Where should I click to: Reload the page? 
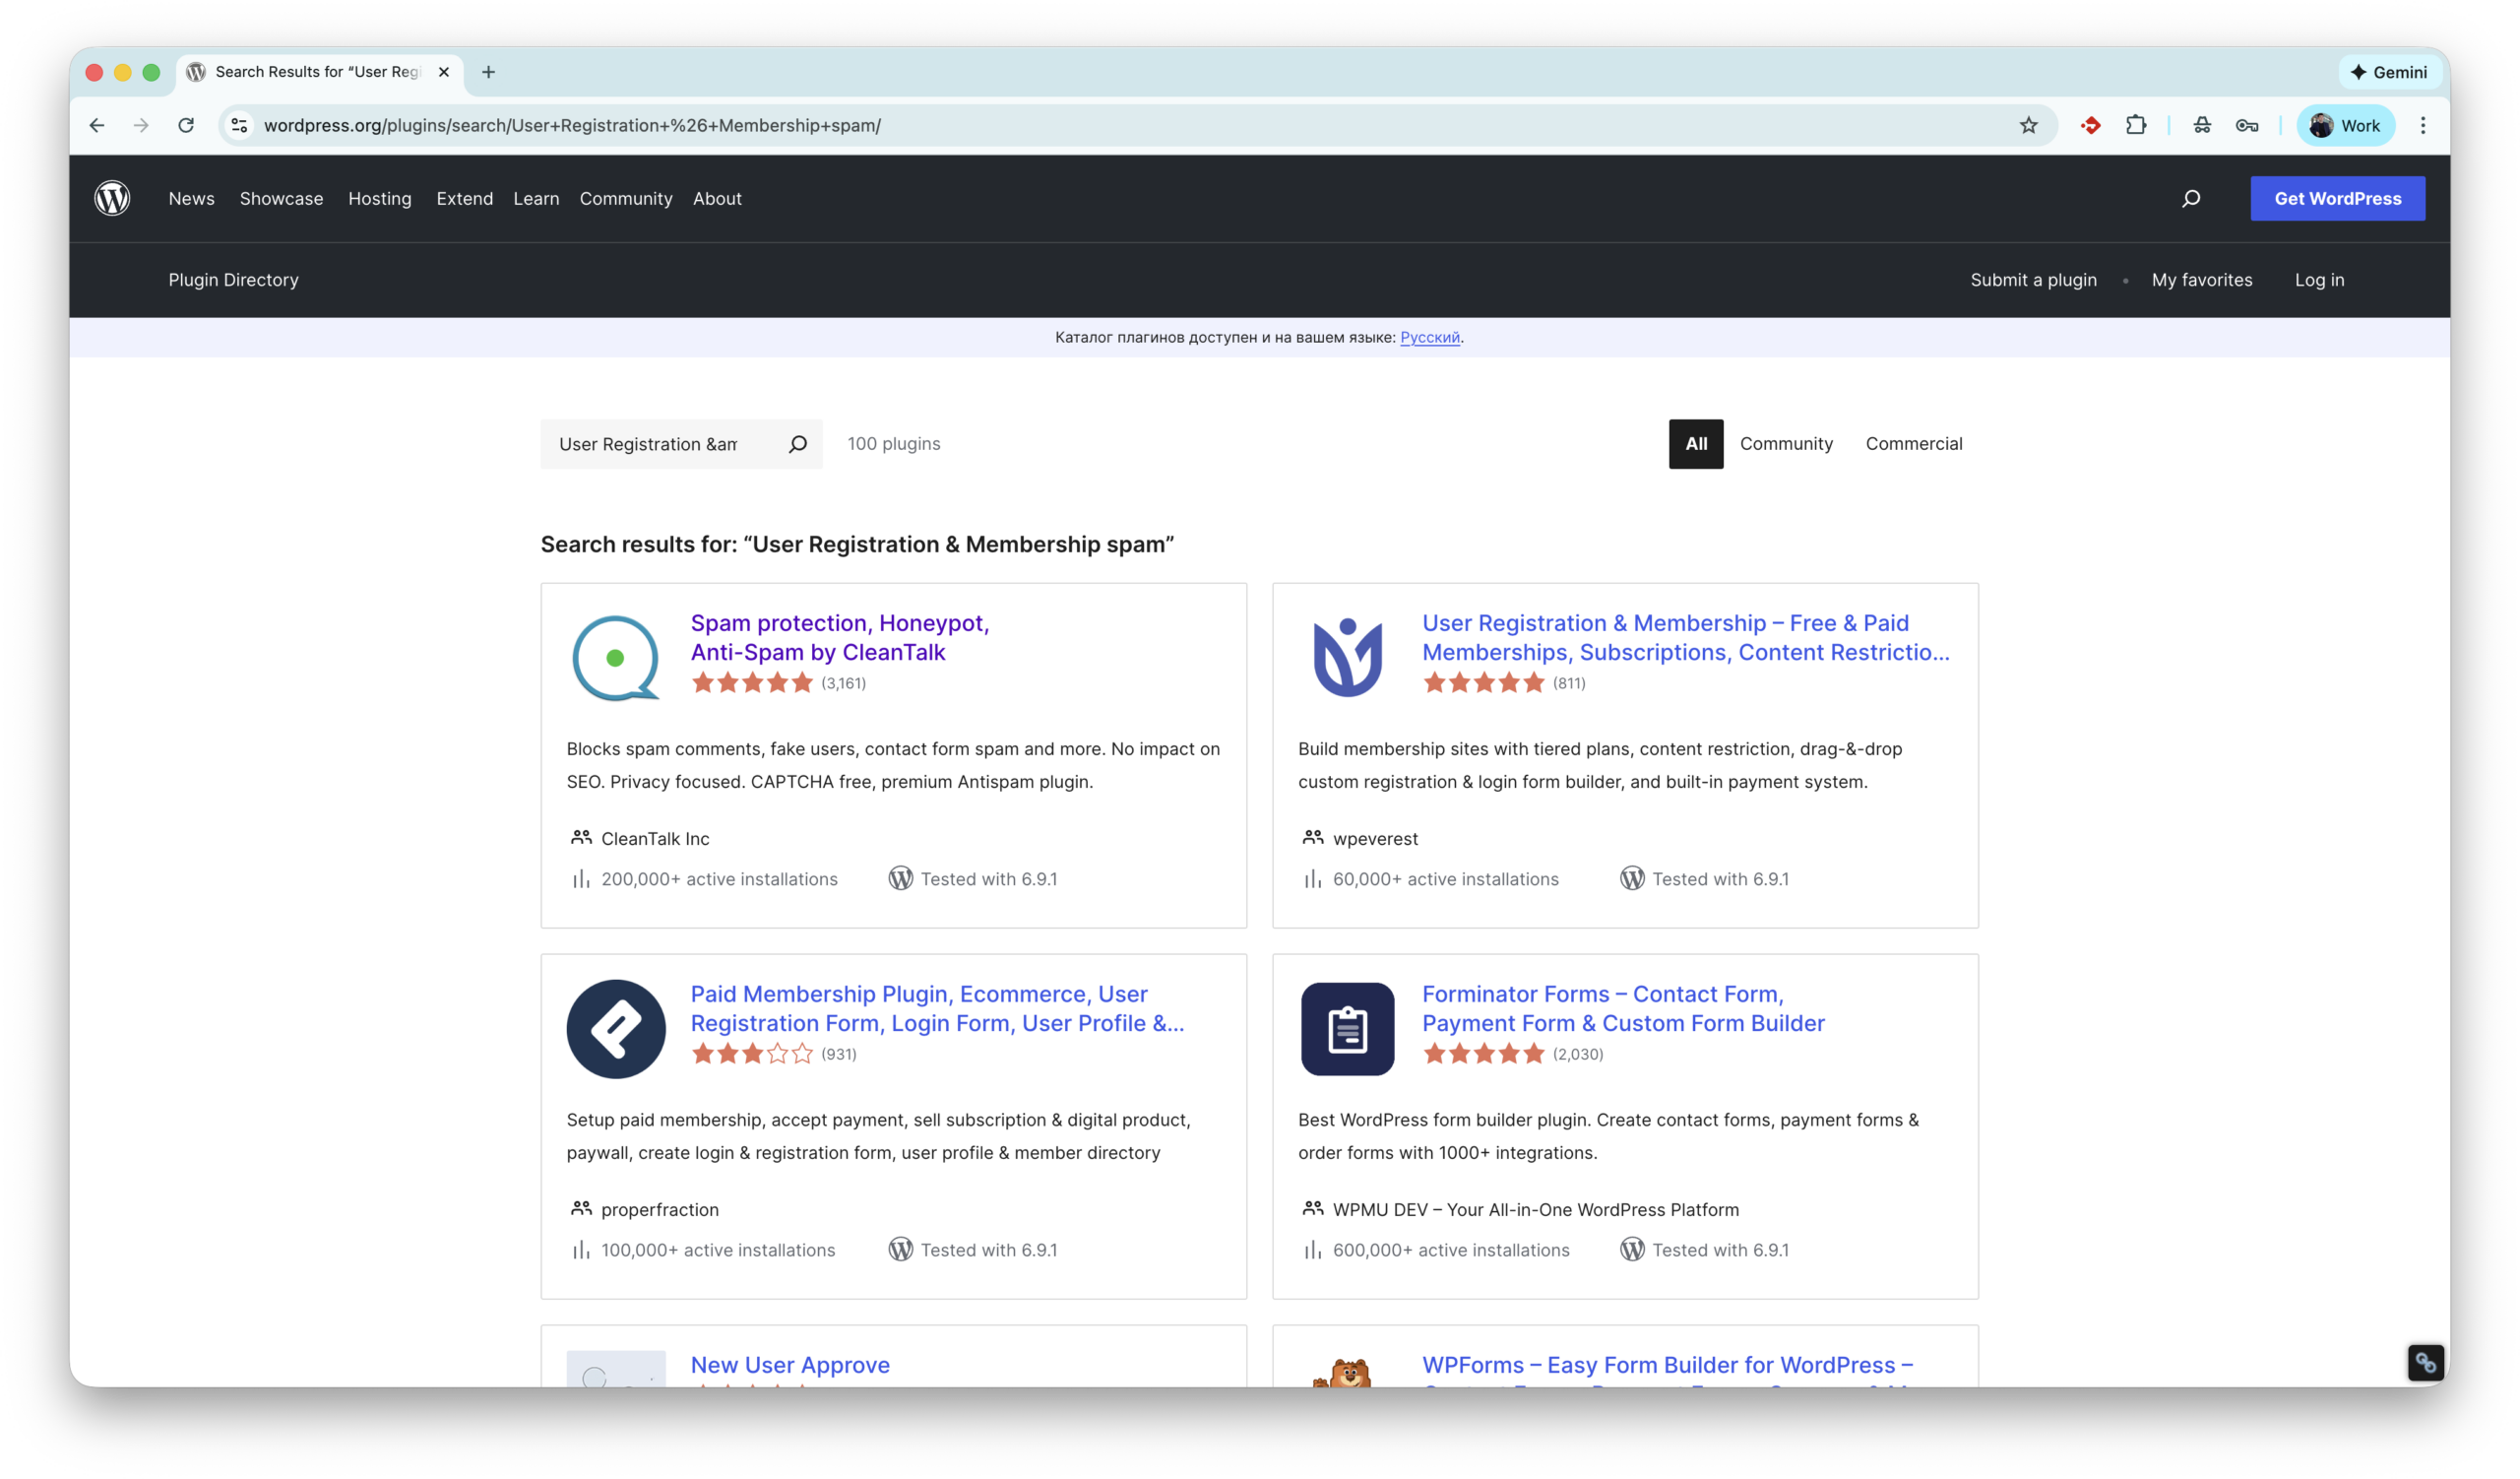click(x=186, y=125)
